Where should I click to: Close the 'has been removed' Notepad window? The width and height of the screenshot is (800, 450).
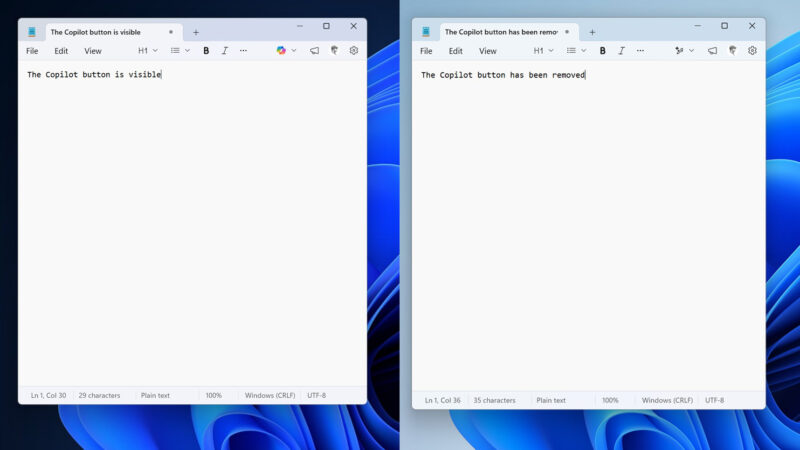click(x=752, y=26)
